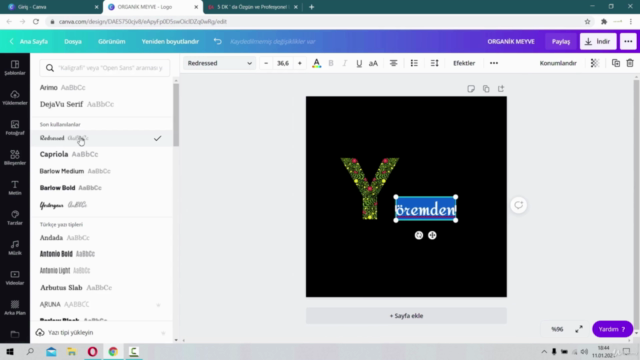Viewport: 640px width, 360px height.
Task: Toggle italic formatting
Action: tap(345, 63)
